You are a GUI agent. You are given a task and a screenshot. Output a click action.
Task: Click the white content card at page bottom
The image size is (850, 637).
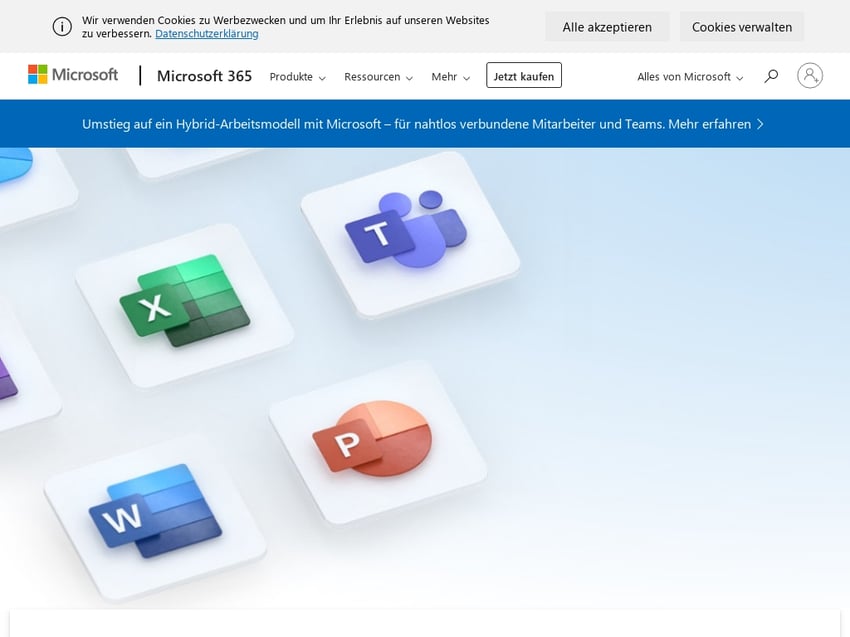(424, 624)
